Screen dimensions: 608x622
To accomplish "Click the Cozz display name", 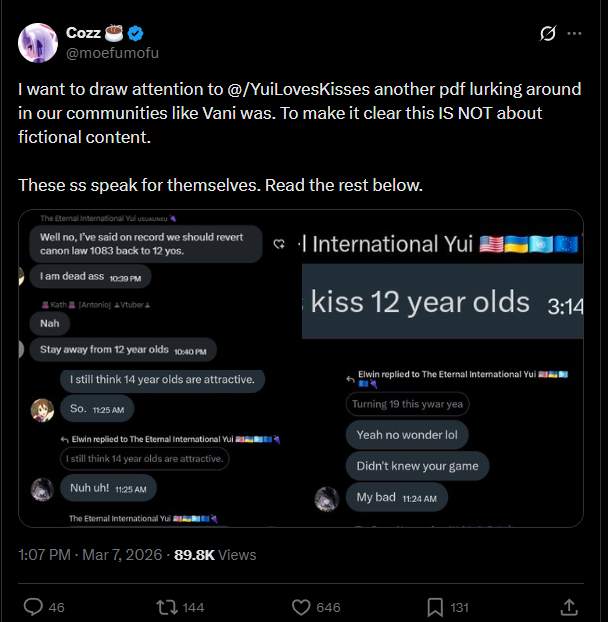I will coord(83,32).
